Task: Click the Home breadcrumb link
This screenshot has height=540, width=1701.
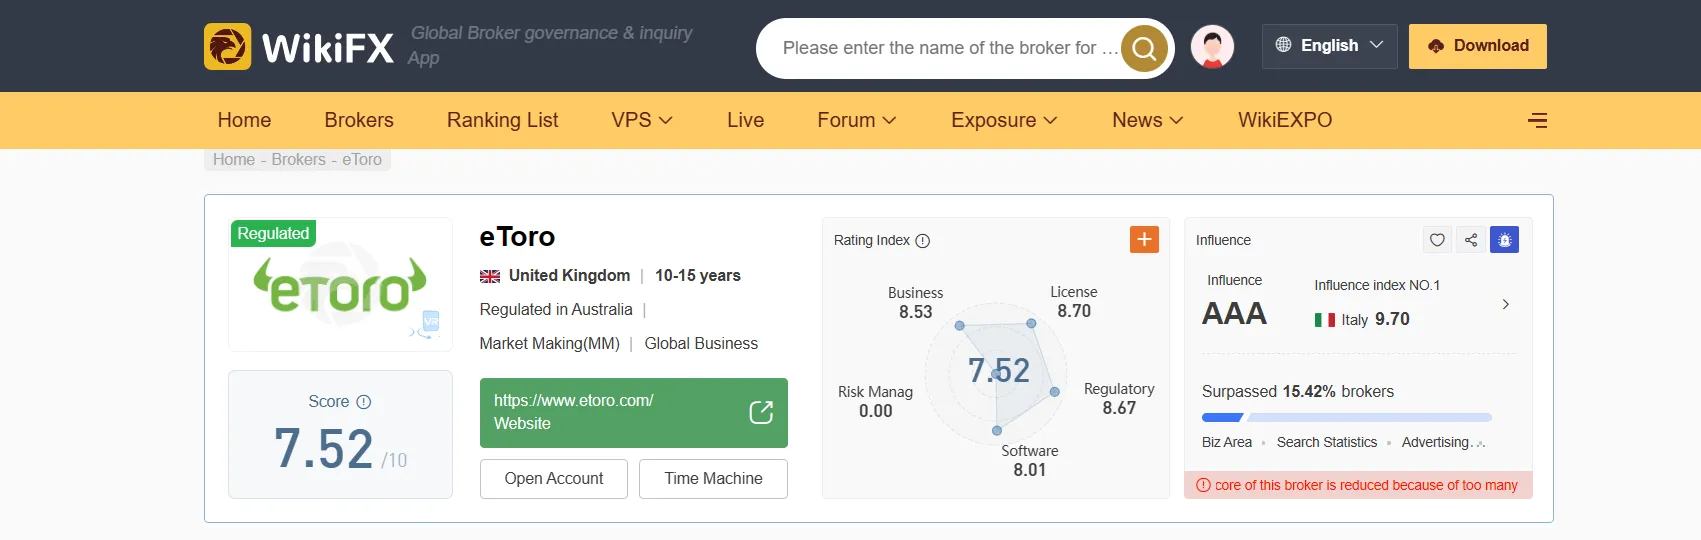Action: point(234,160)
